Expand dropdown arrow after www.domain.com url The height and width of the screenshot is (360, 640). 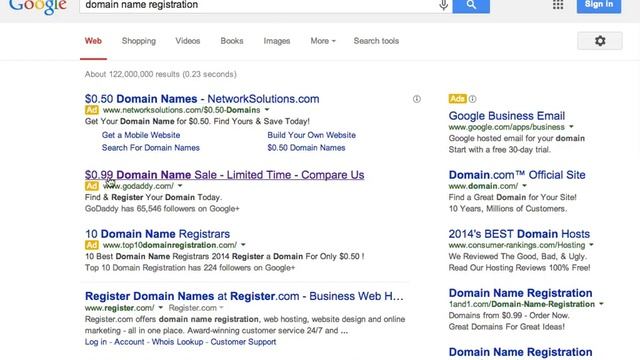coord(524,186)
